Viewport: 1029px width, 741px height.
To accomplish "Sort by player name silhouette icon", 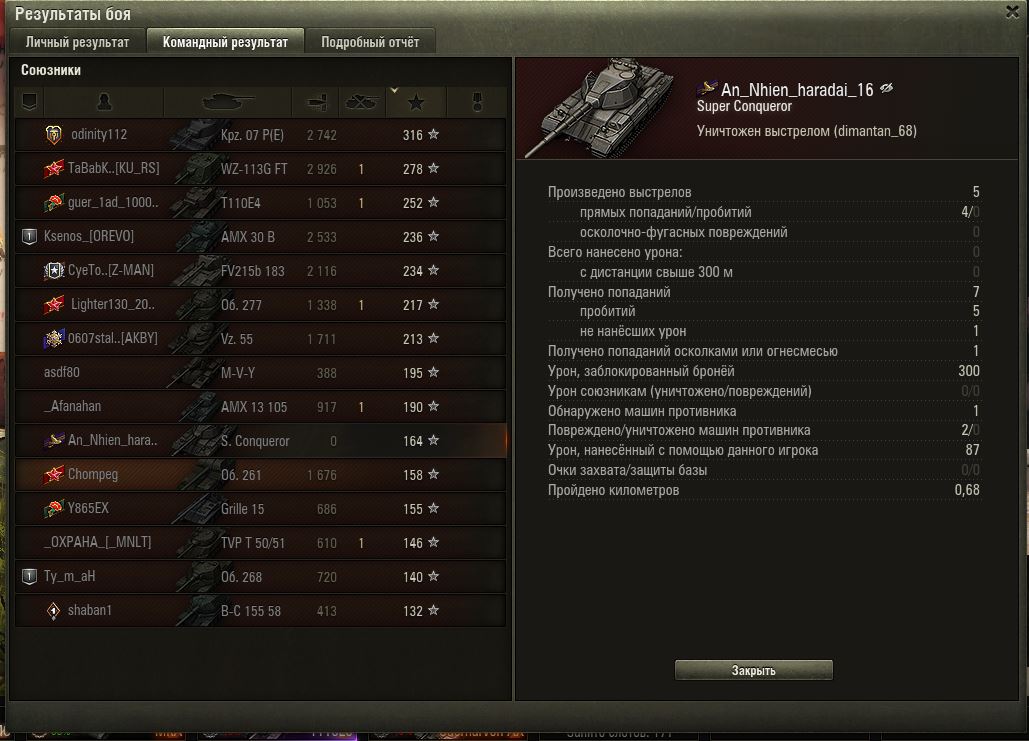I will tap(104, 102).
